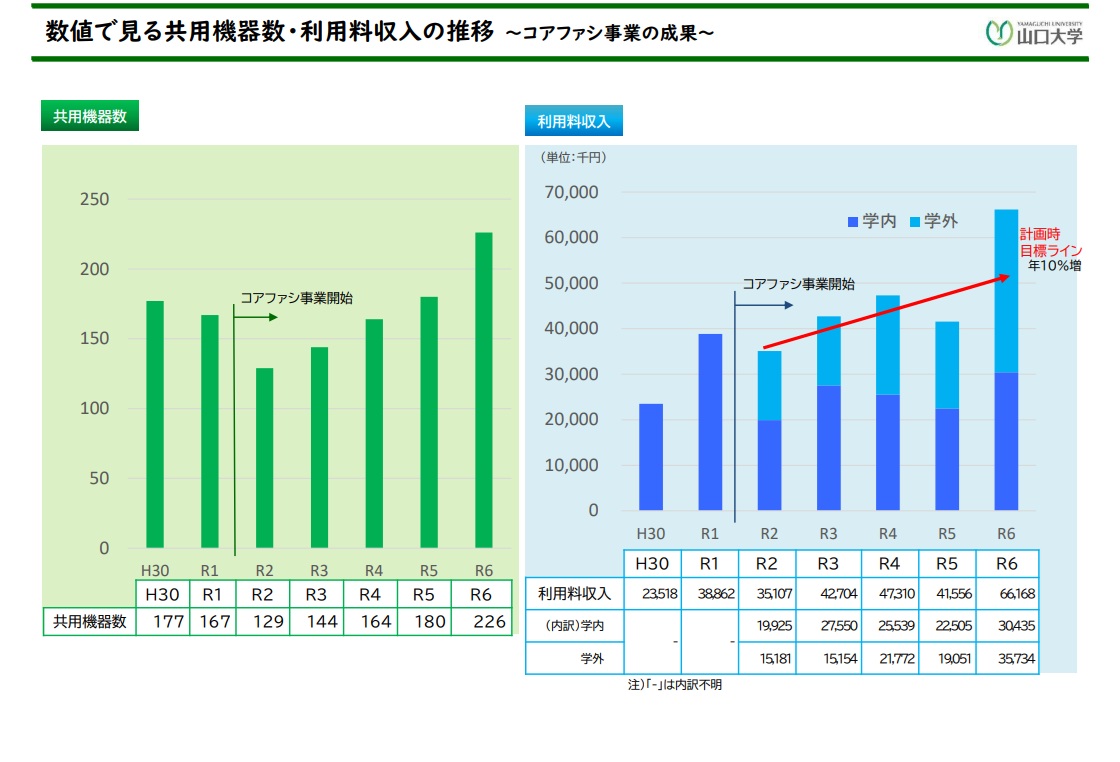Click the green H30 bar in equipment chart
The image size is (1120, 762).
coord(155,424)
